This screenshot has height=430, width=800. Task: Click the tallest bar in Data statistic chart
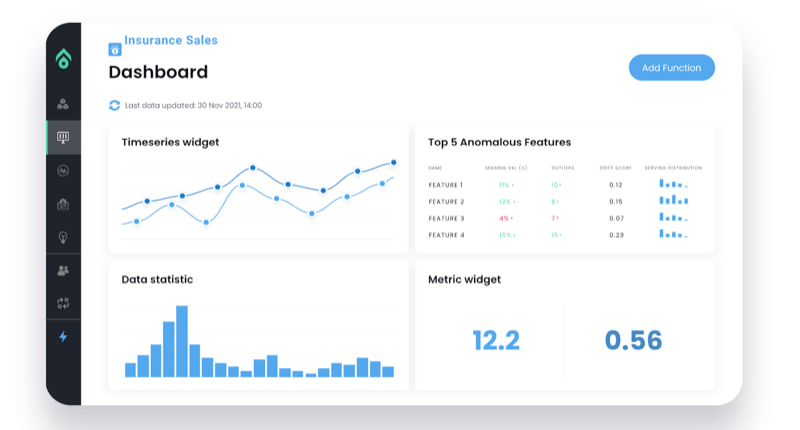click(x=182, y=341)
